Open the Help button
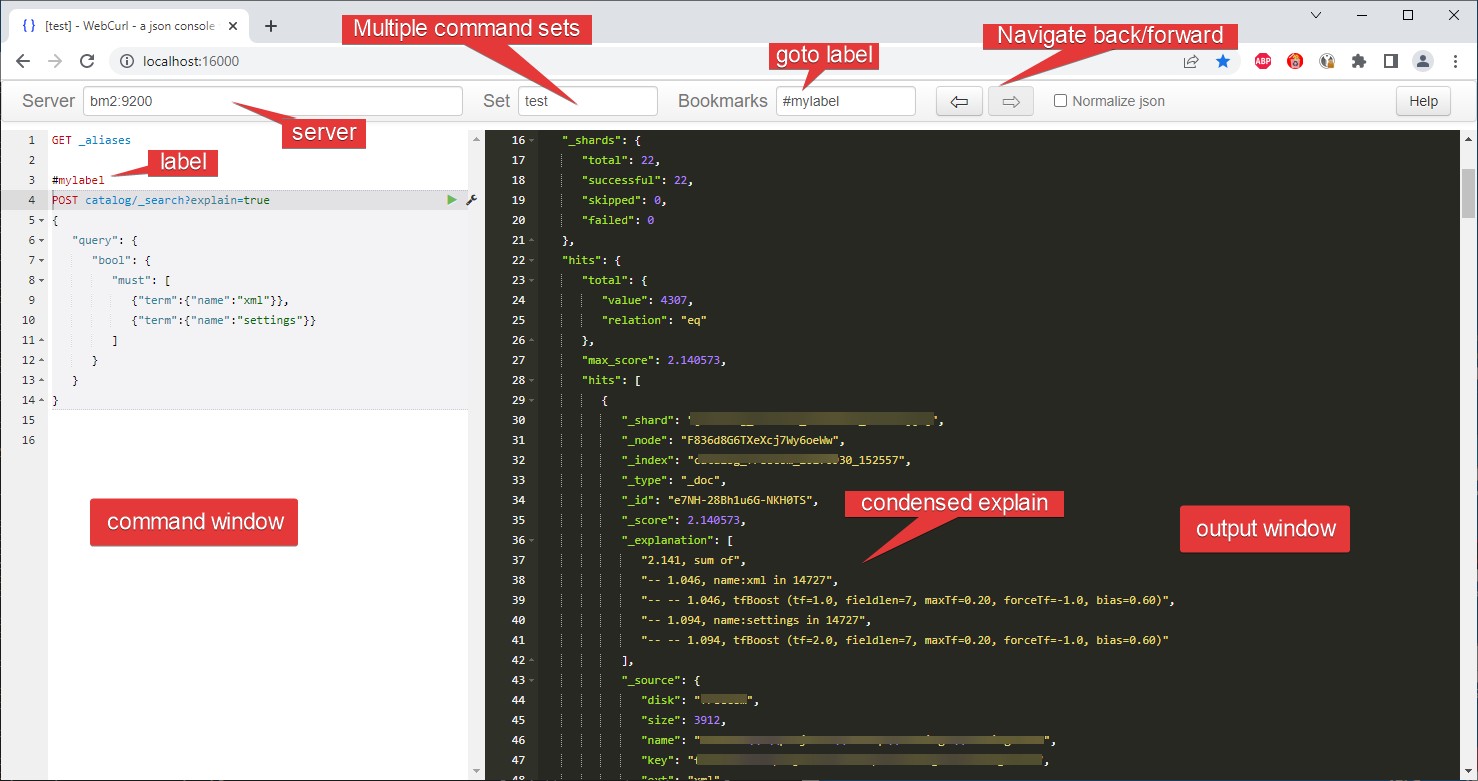Image resolution: width=1478 pixels, height=781 pixels. [1423, 101]
